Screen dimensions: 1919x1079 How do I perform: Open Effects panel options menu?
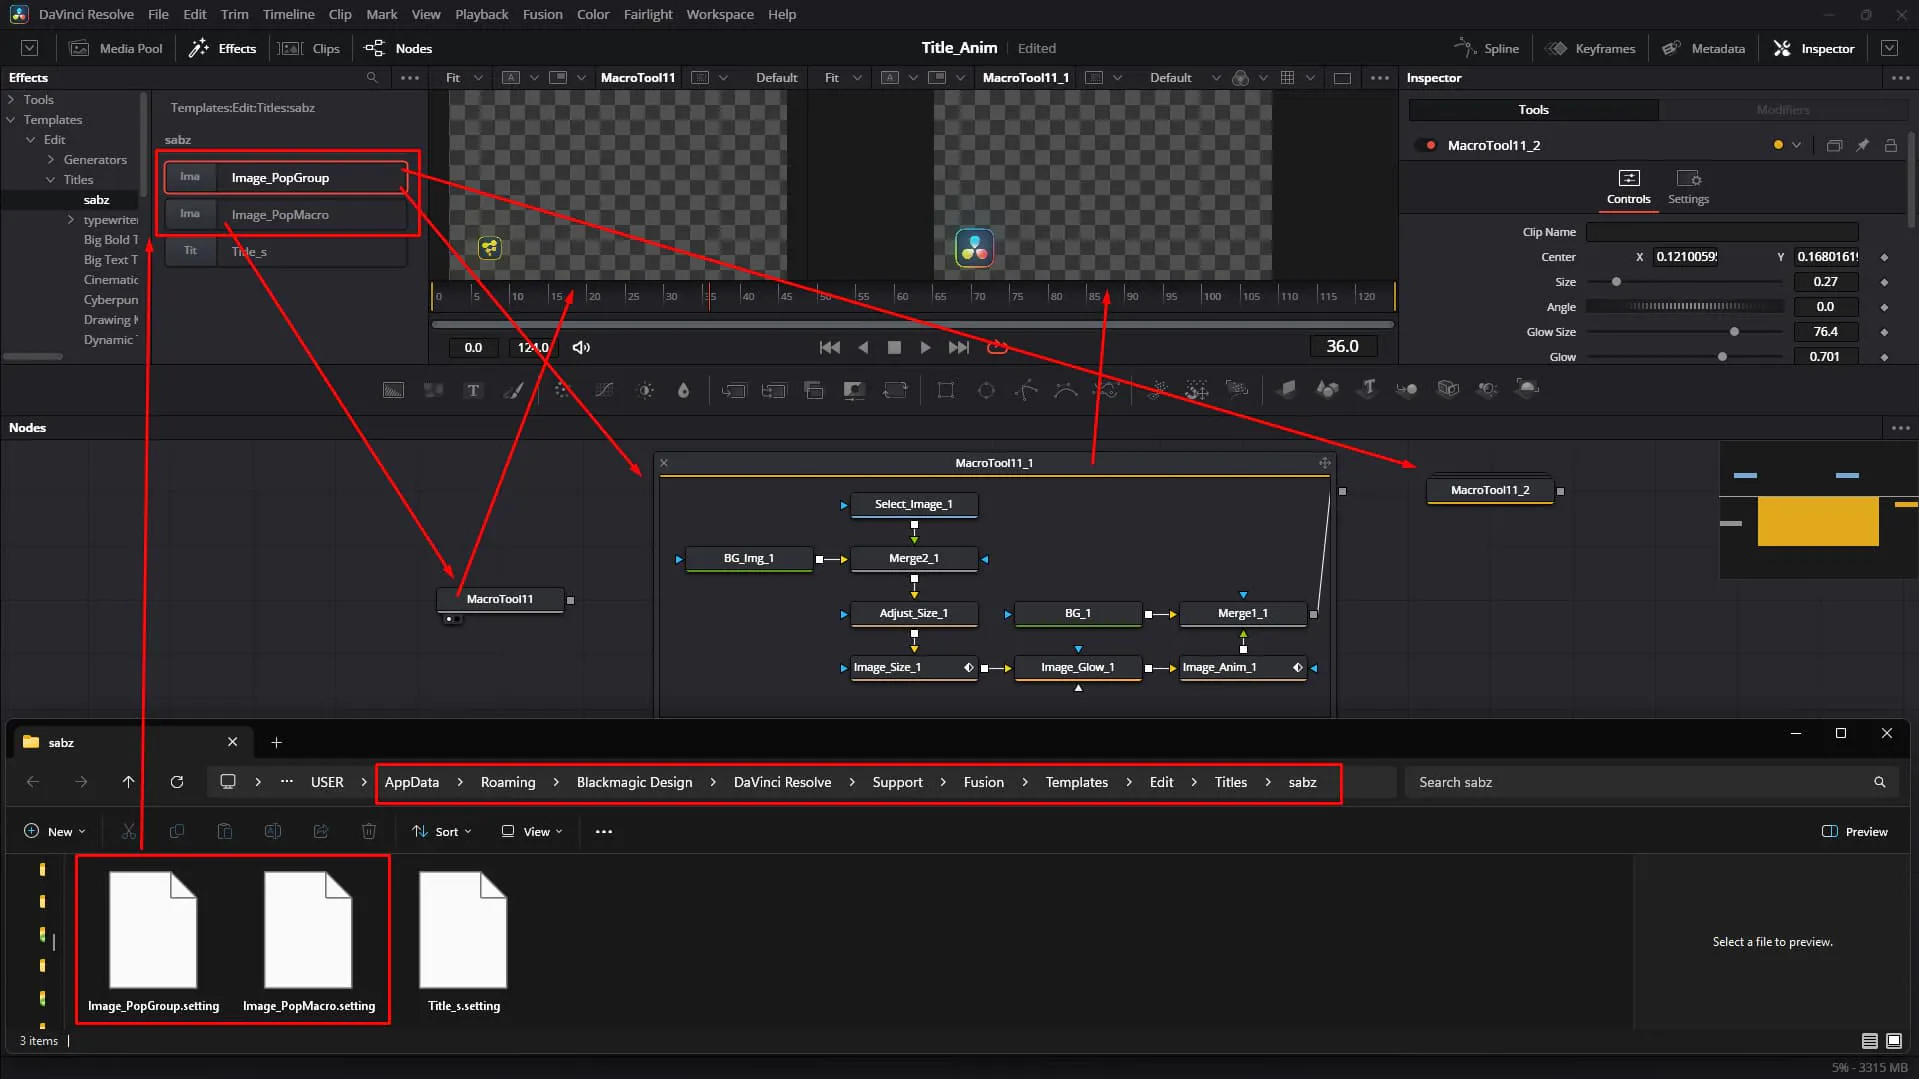point(410,78)
